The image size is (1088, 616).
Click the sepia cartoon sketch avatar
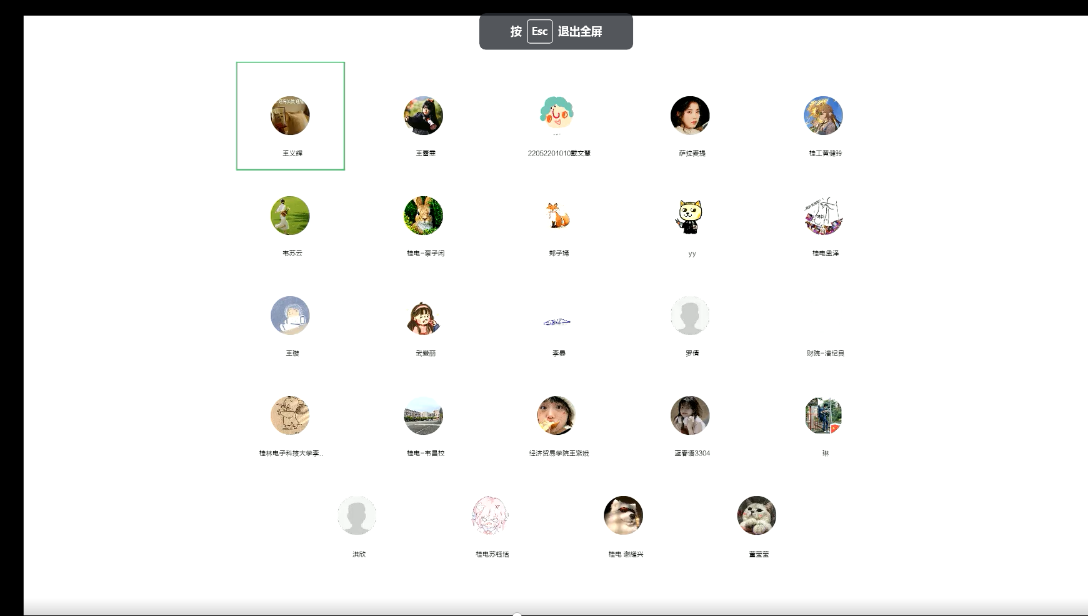(x=290, y=416)
